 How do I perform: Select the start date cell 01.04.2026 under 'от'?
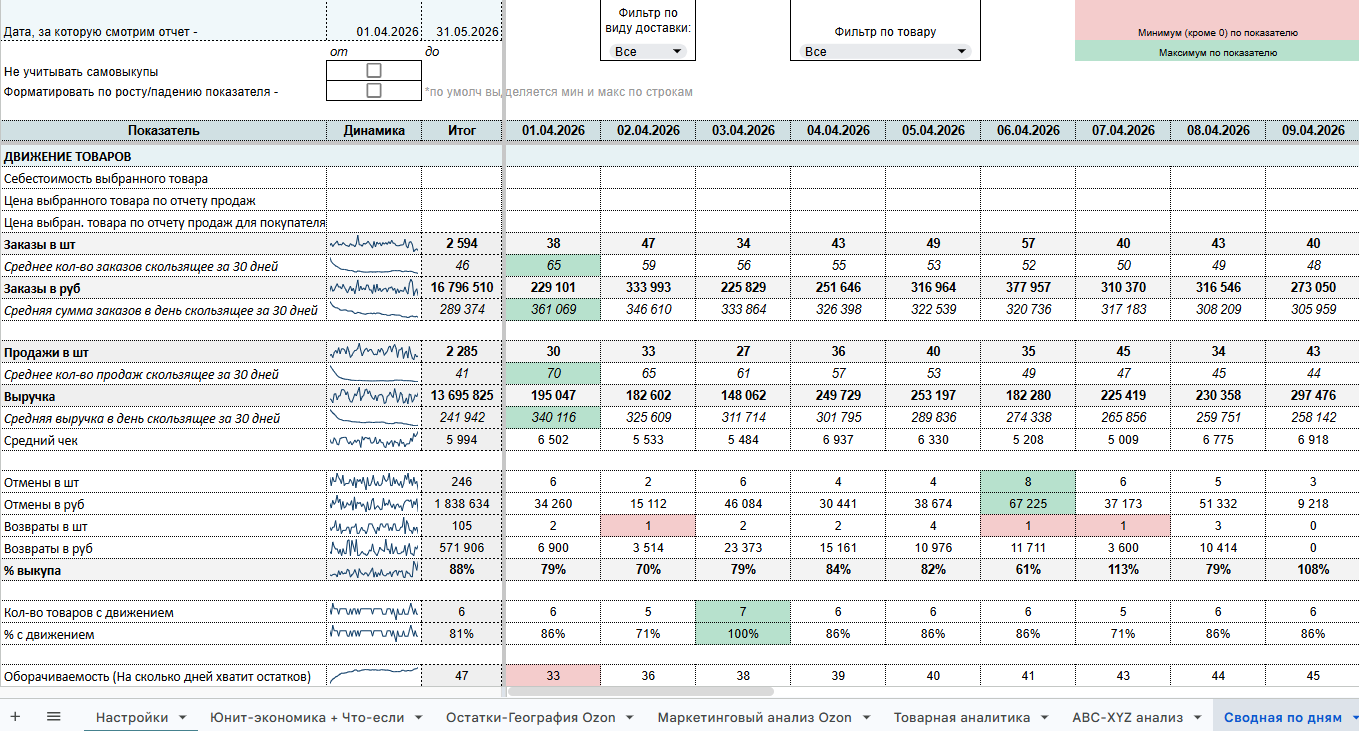tap(373, 32)
